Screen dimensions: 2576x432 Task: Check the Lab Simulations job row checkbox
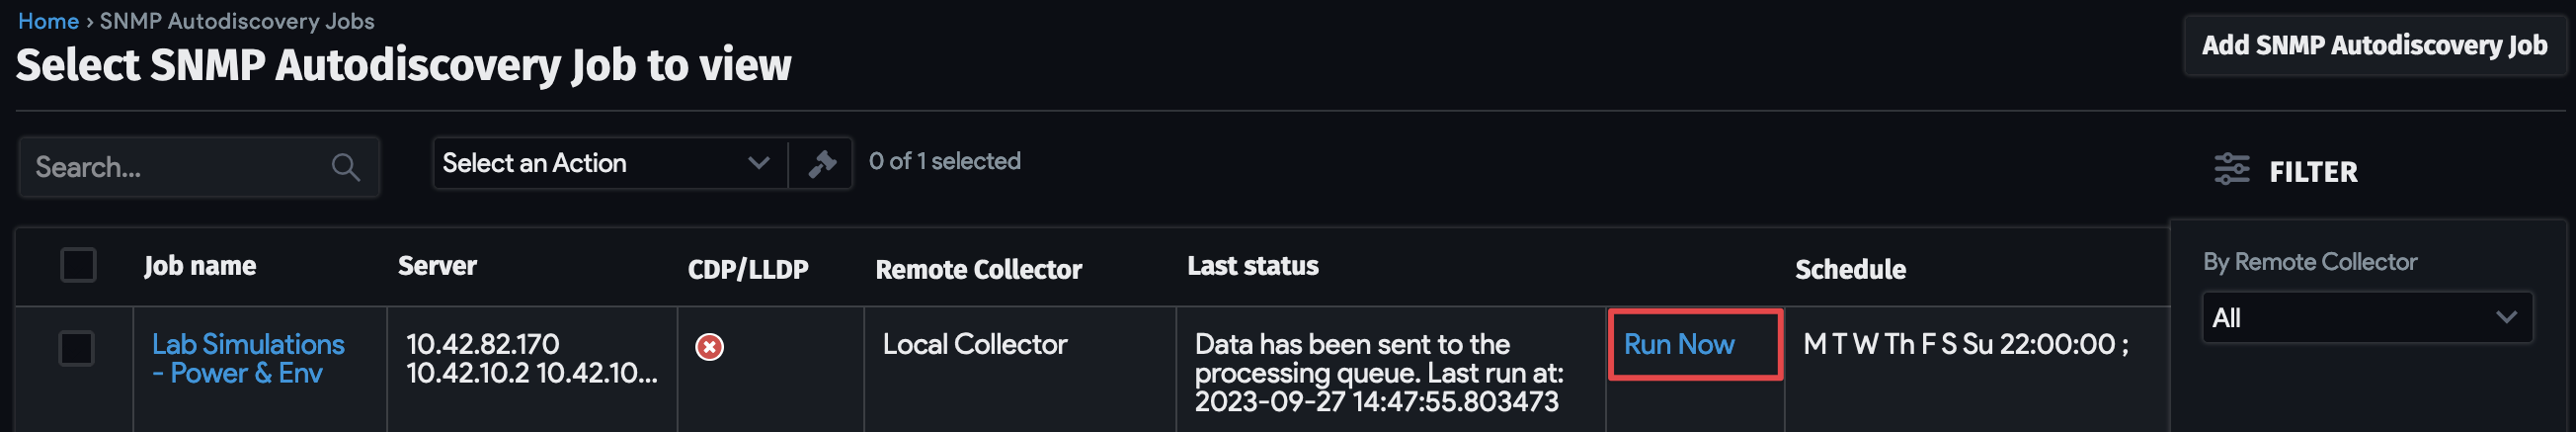click(77, 348)
